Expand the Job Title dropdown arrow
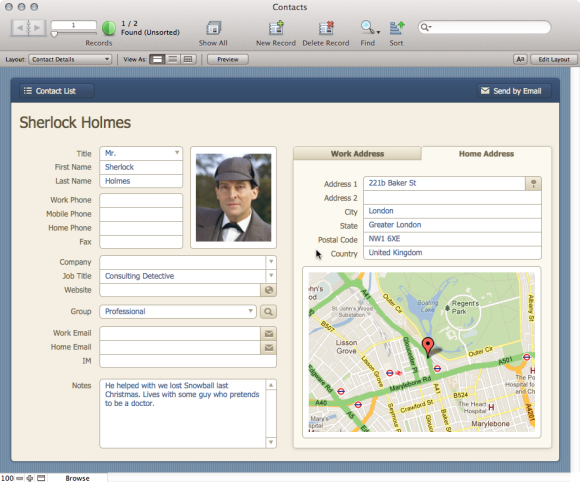This screenshot has height=482, width=580. (271, 276)
